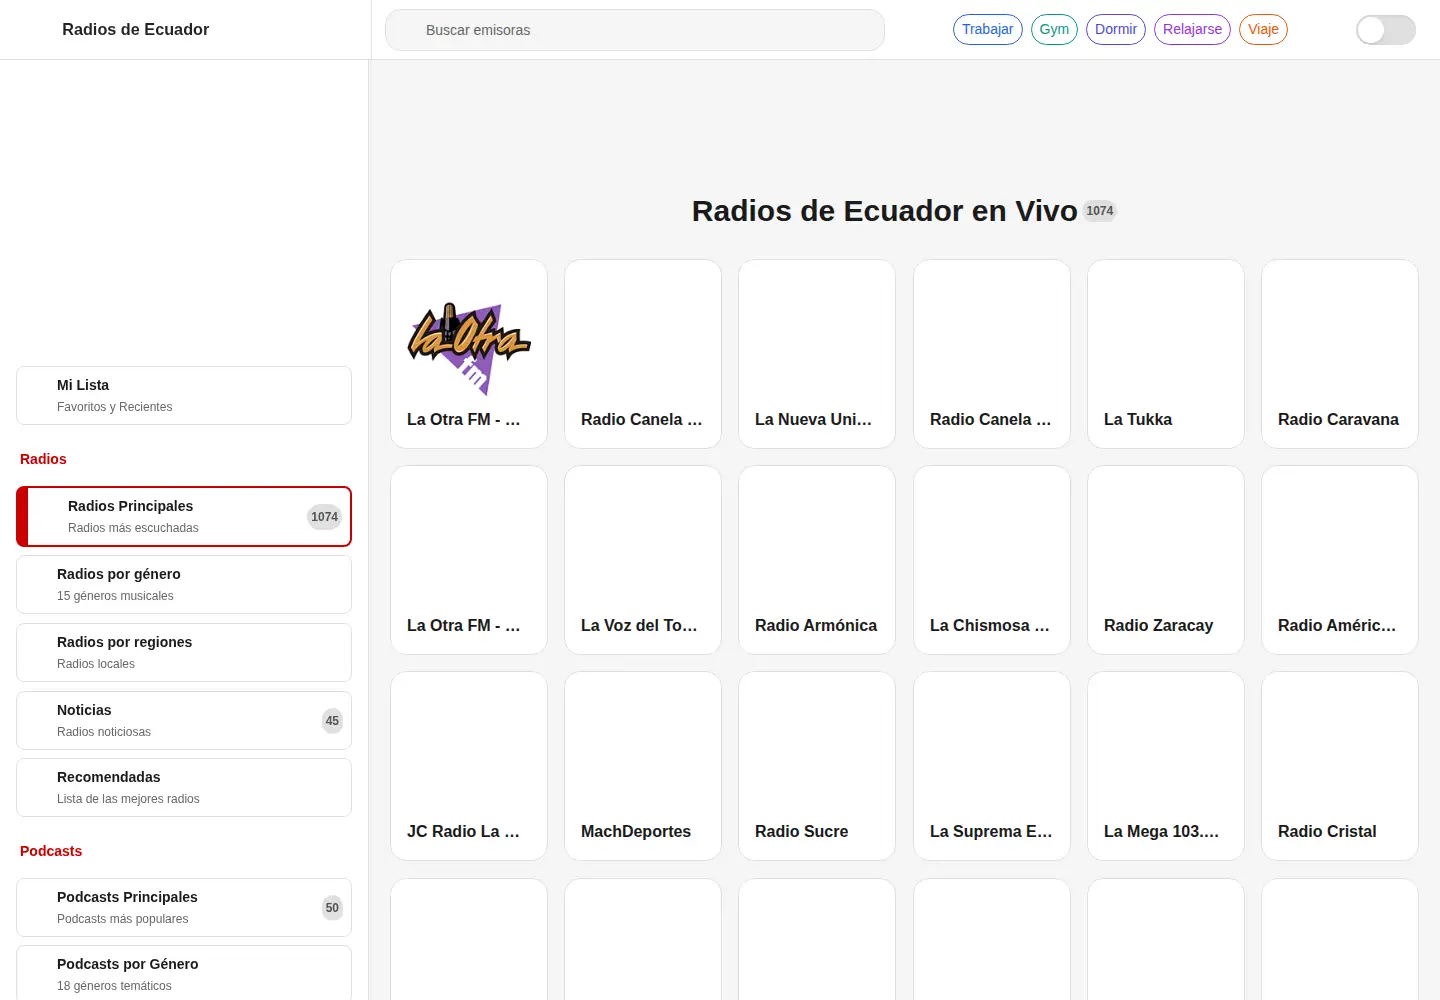The width and height of the screenshot is (1440, 1000).
Task: Toggle the switch in the top bar
Action: pos(1385,30)
